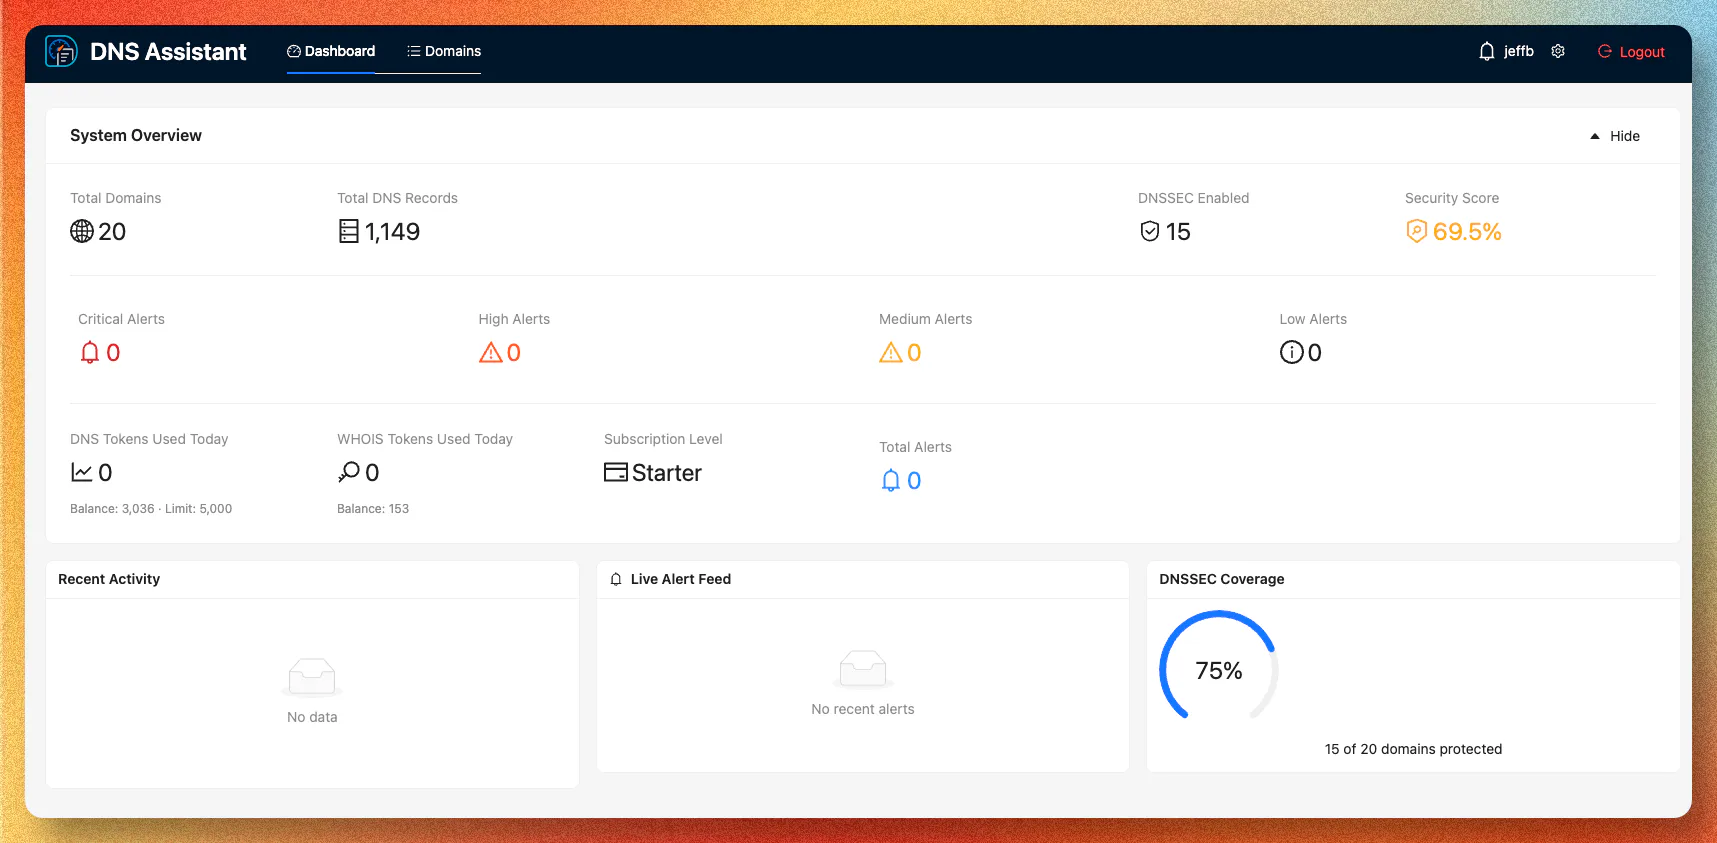Click the 'No recent alerts' placeholder text

863,709
